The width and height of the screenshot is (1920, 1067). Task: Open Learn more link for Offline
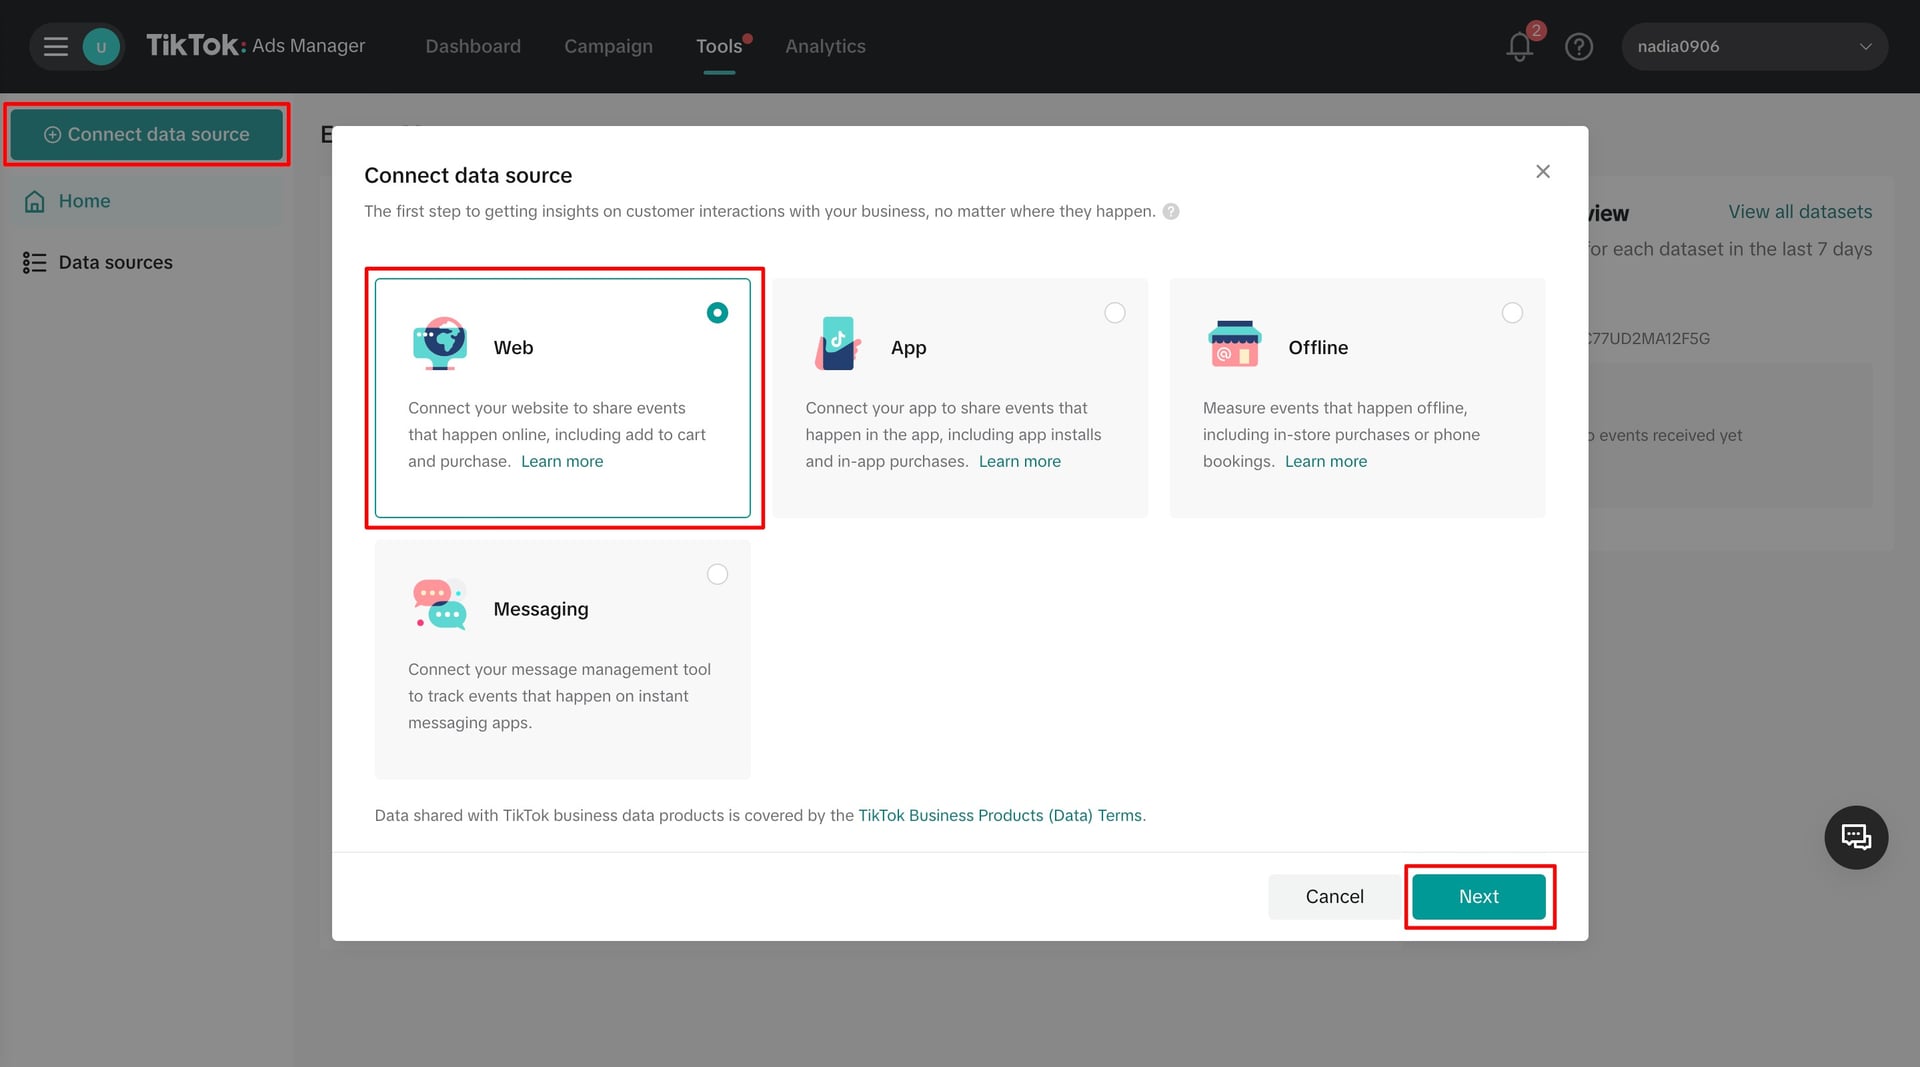[1326, 462]
